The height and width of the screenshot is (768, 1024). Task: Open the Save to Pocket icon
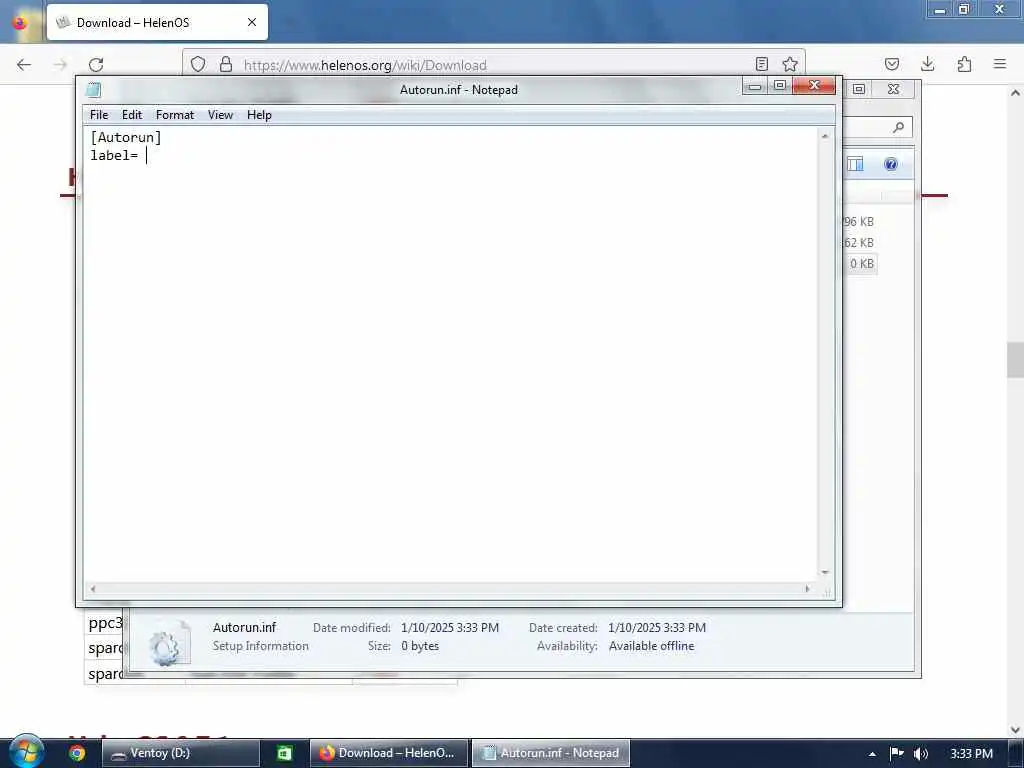[892, 64]
